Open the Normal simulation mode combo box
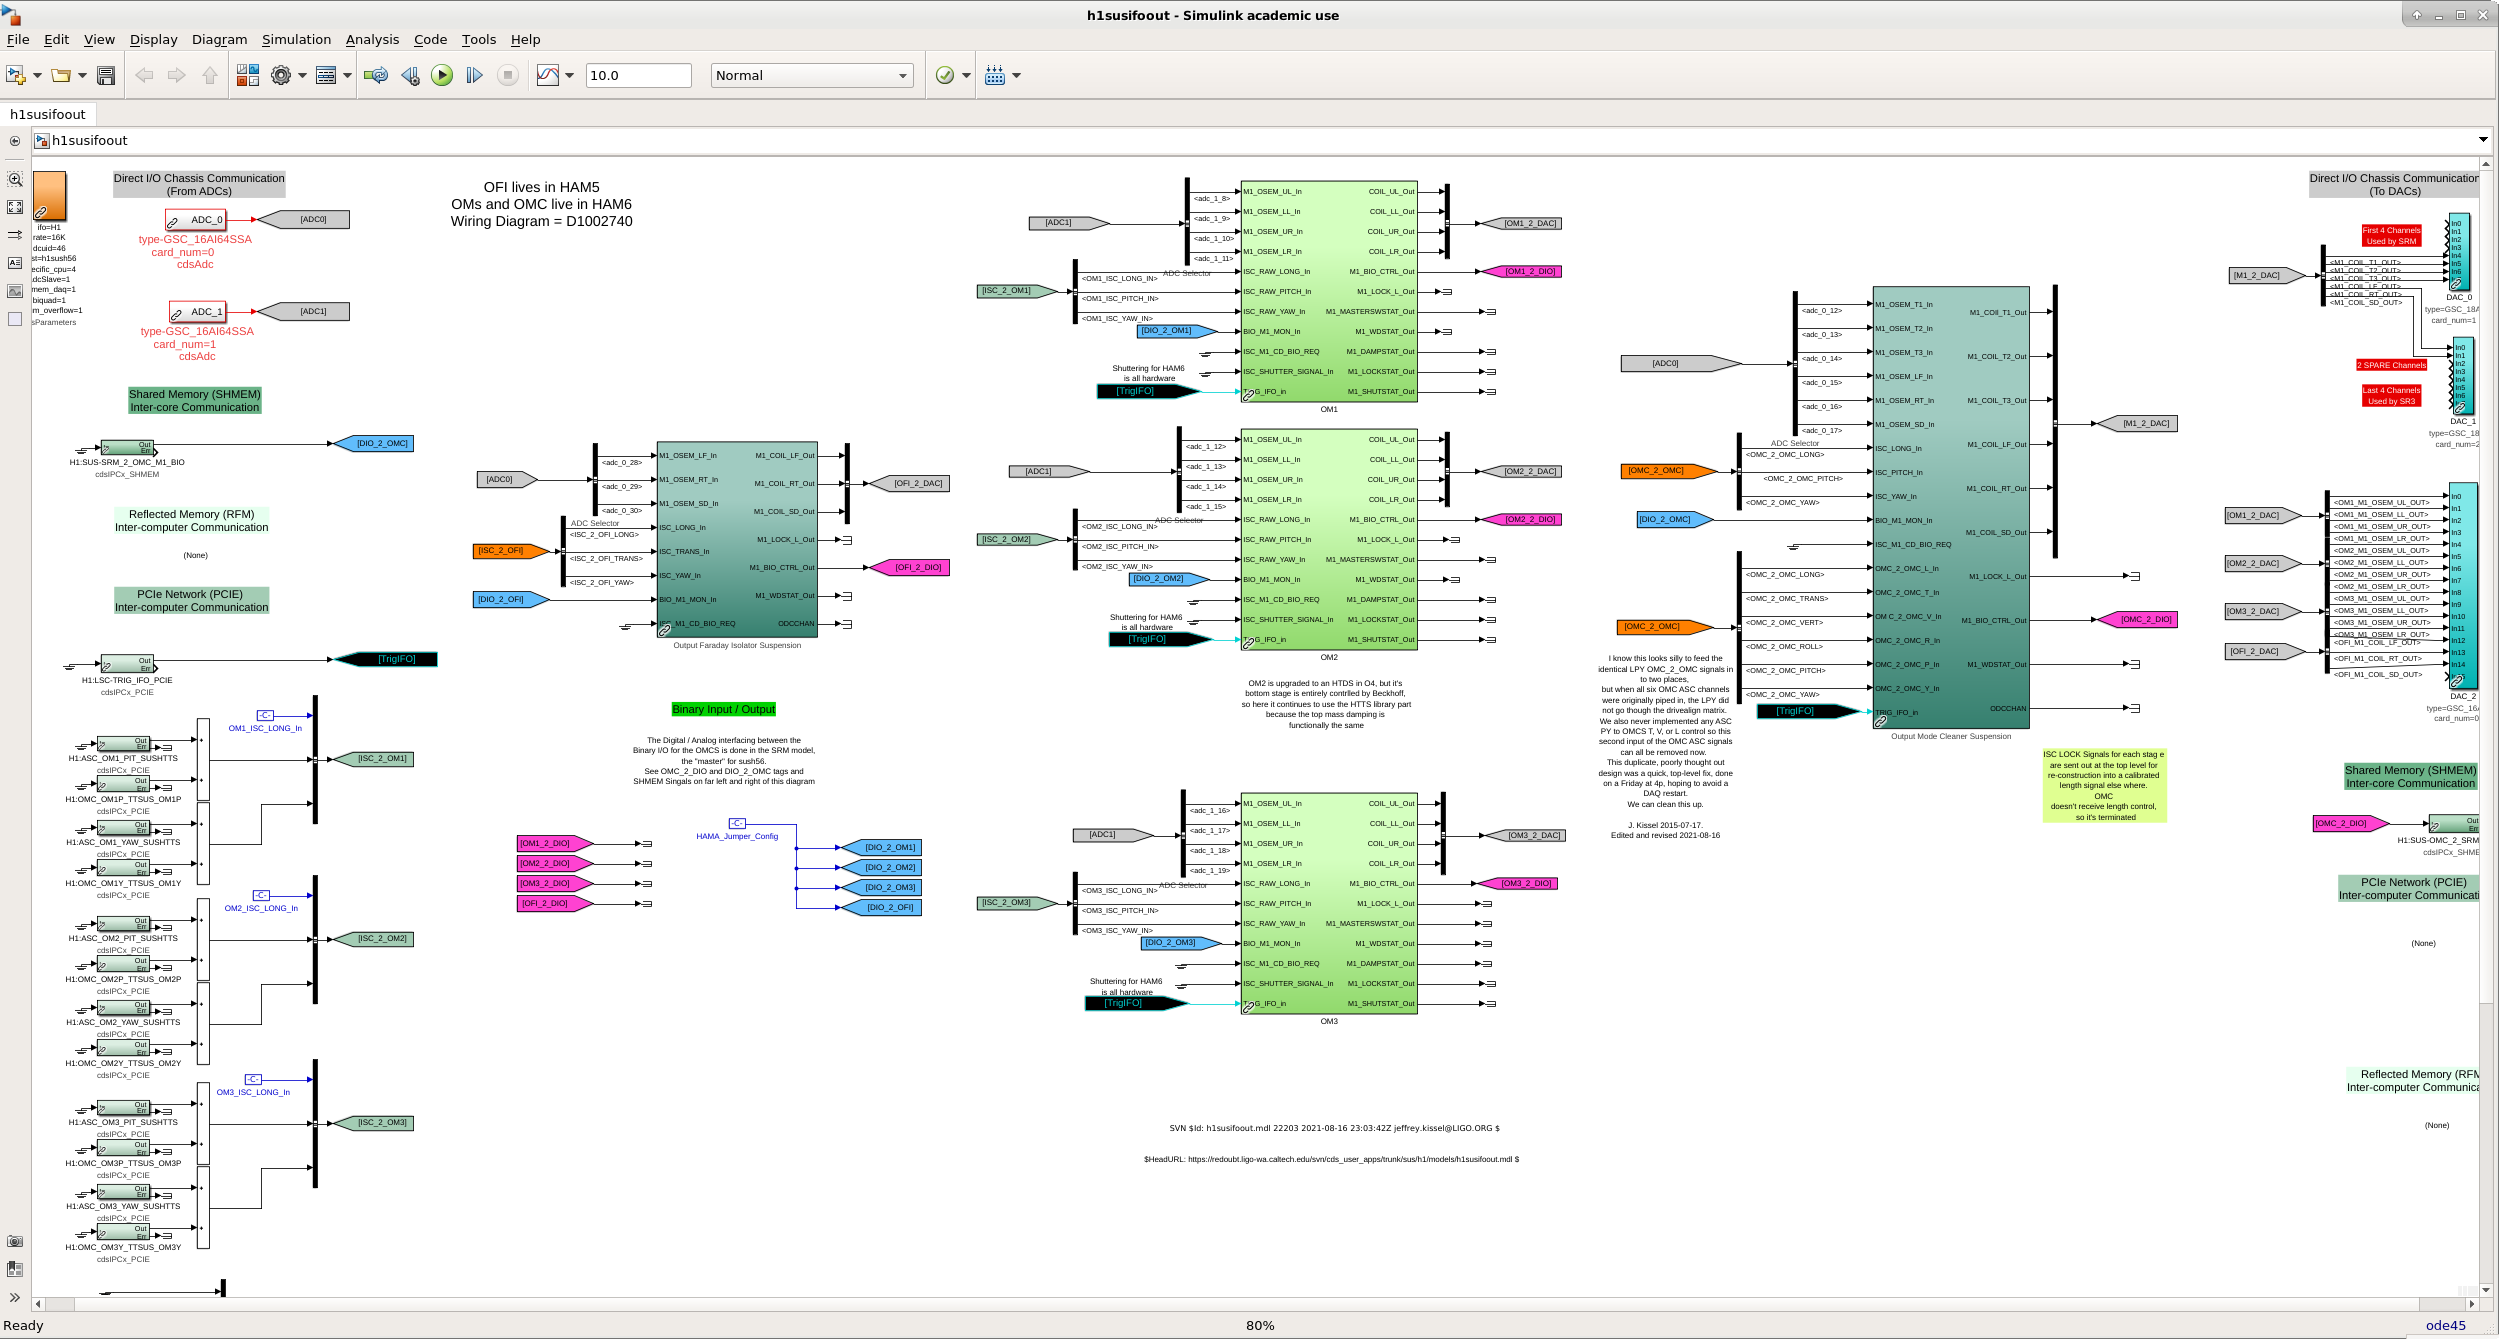The height and width of the screenshot is (1339, 2499). (812, 75)
